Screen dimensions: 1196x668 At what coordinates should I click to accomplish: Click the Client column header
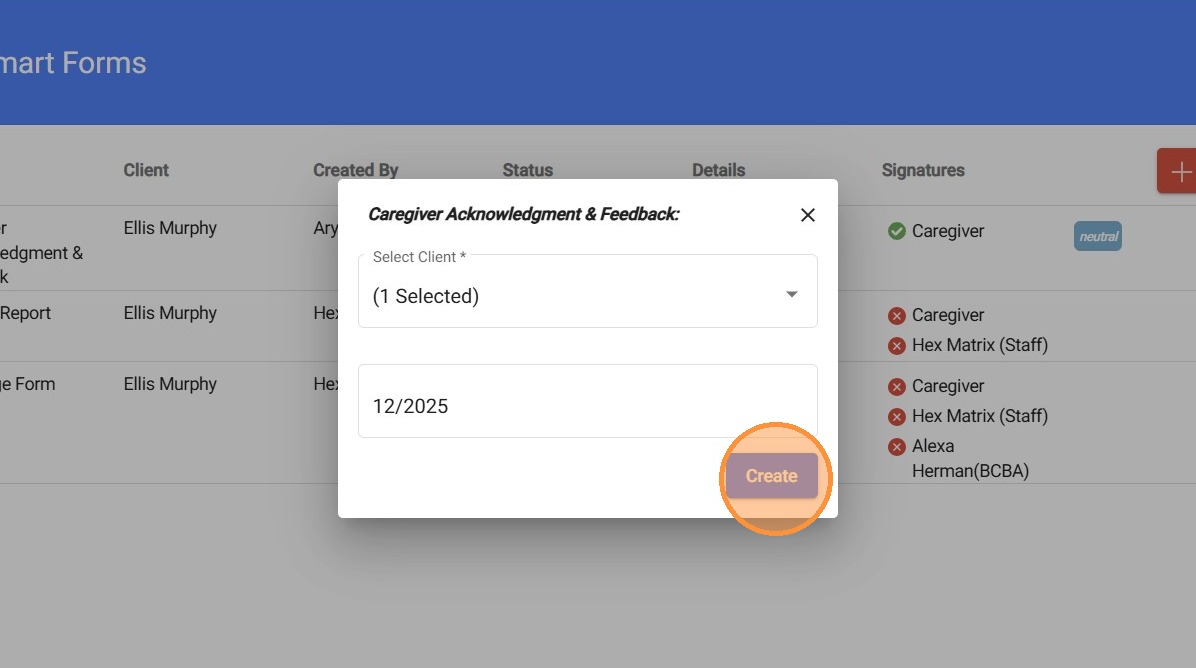tap(146, 170)
